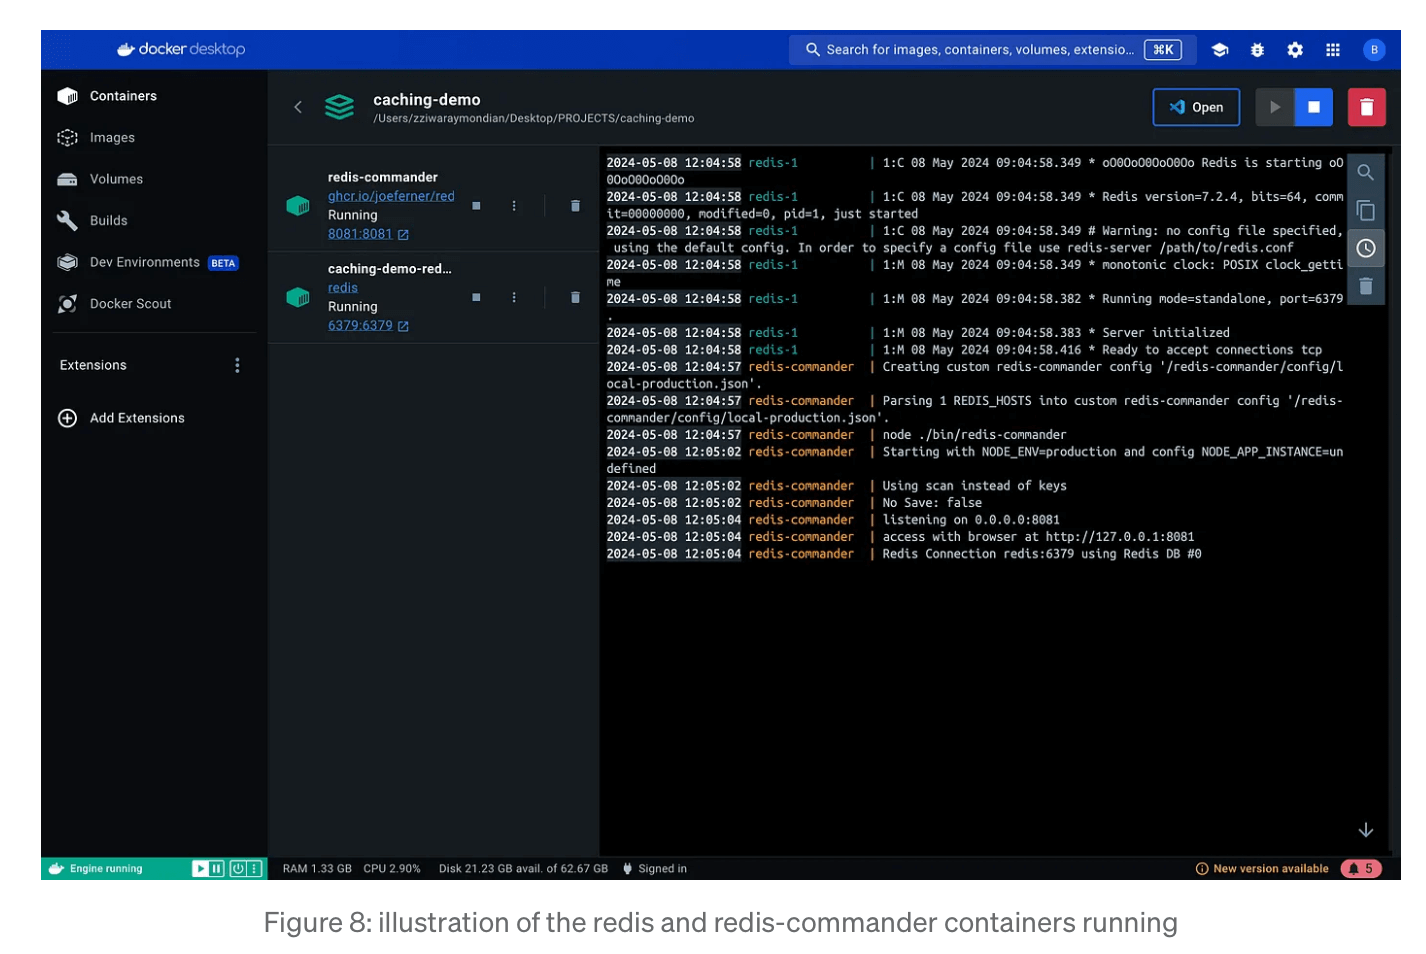Open more actions menu for caching-demo-red container

(x=514, y=297)
